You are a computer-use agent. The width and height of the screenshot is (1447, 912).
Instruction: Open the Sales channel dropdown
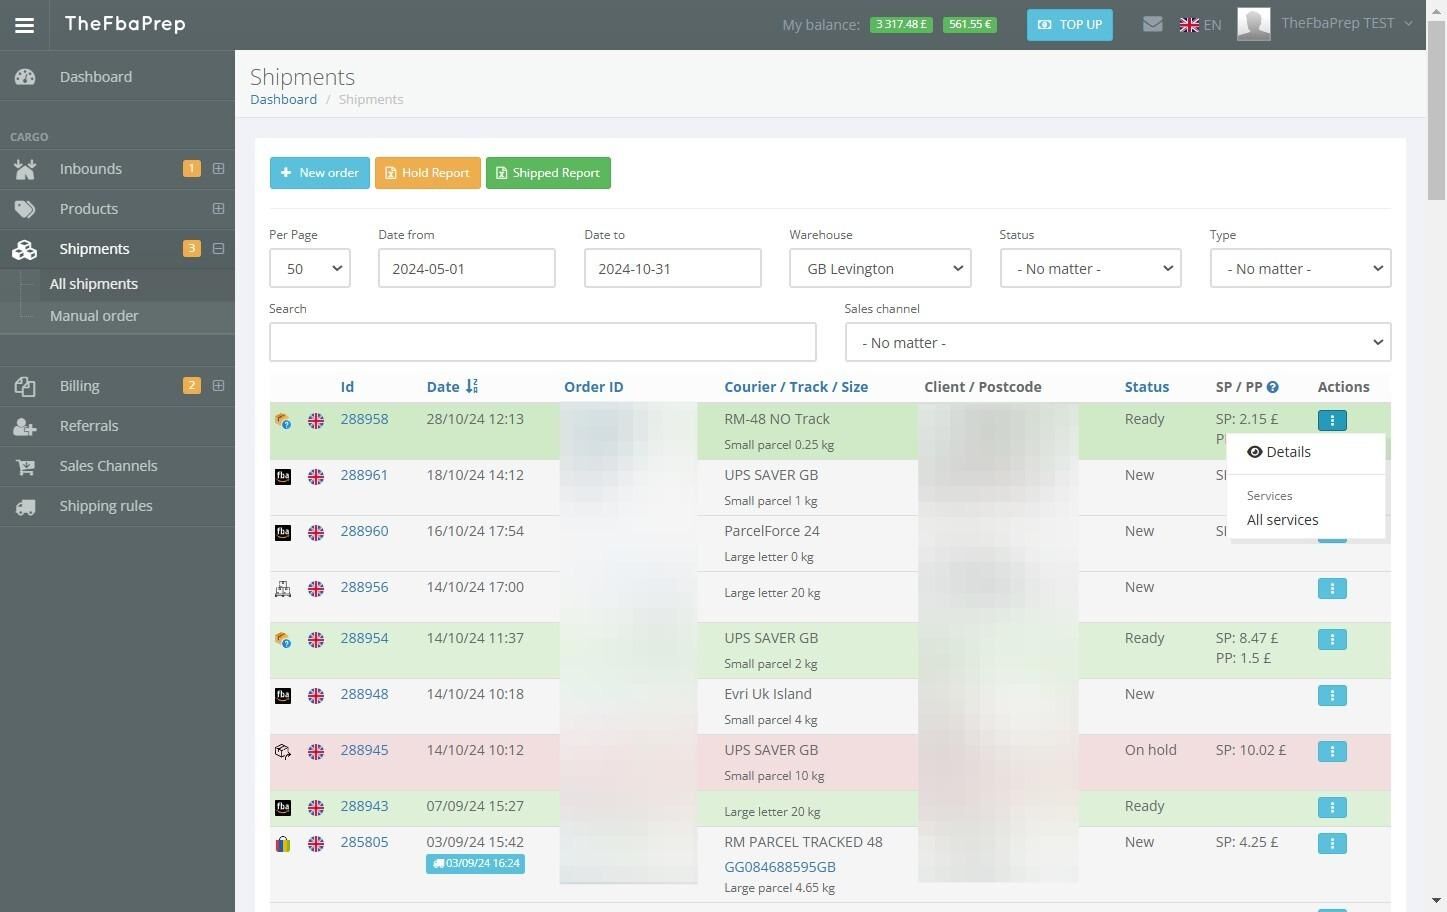coord(1118,342)
